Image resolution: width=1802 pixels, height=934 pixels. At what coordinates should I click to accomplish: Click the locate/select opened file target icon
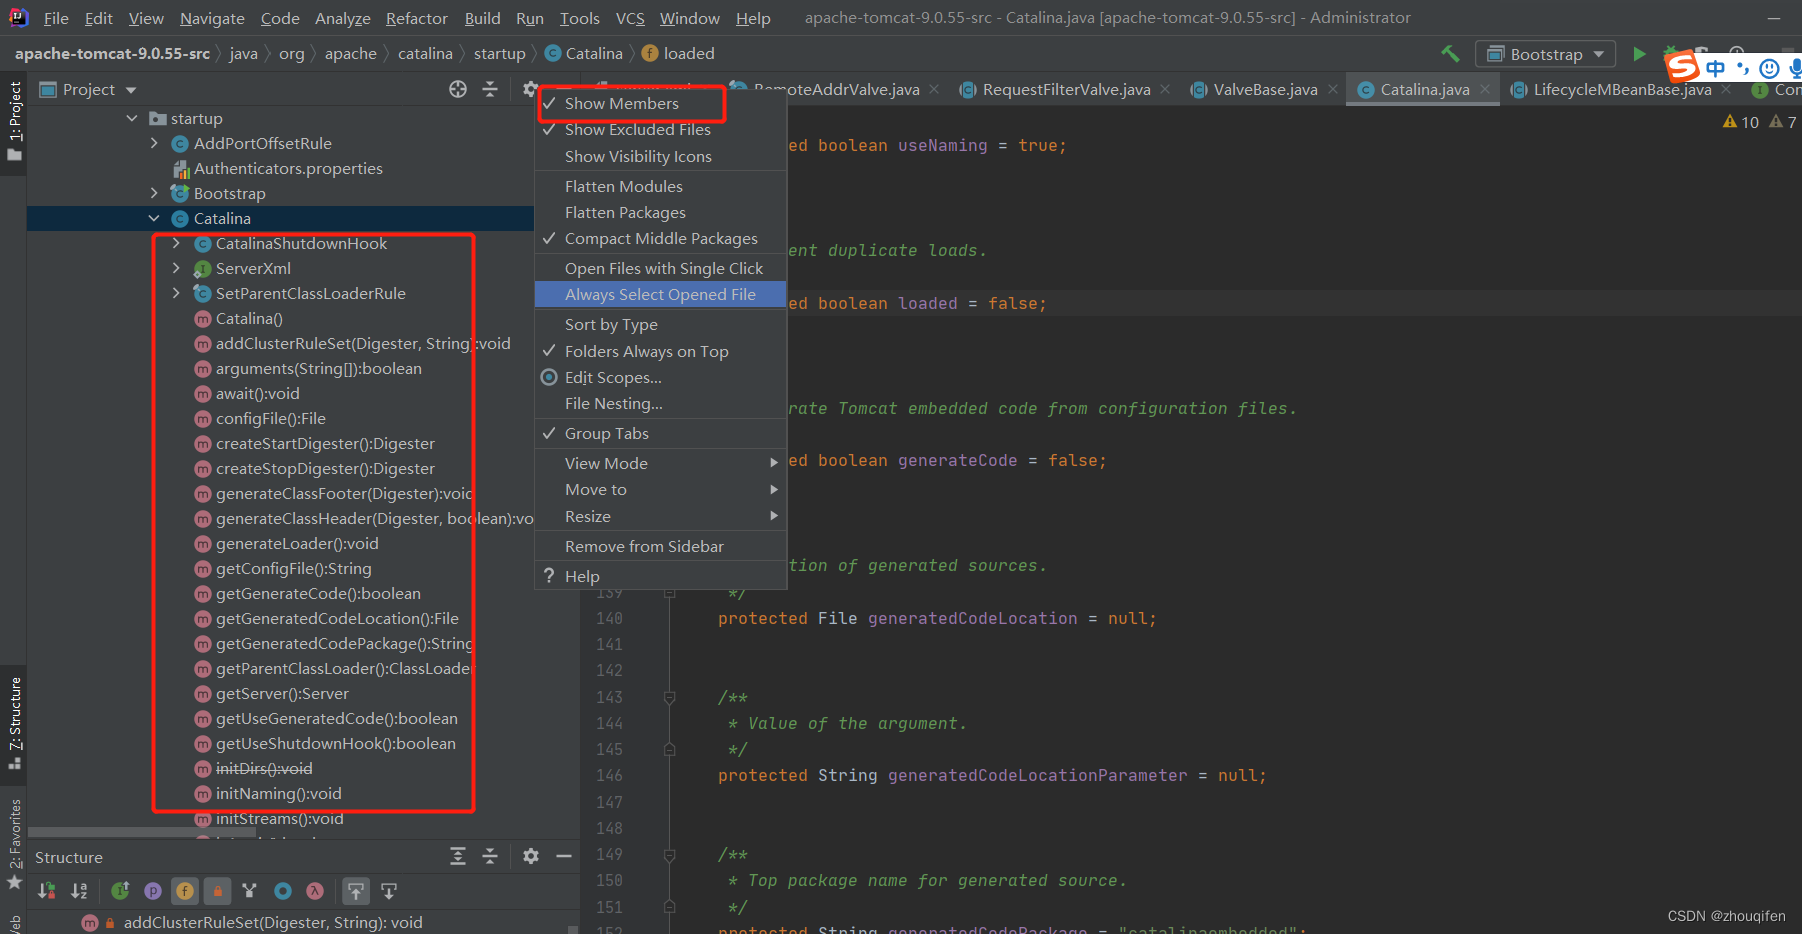click(x=458, y=89)
